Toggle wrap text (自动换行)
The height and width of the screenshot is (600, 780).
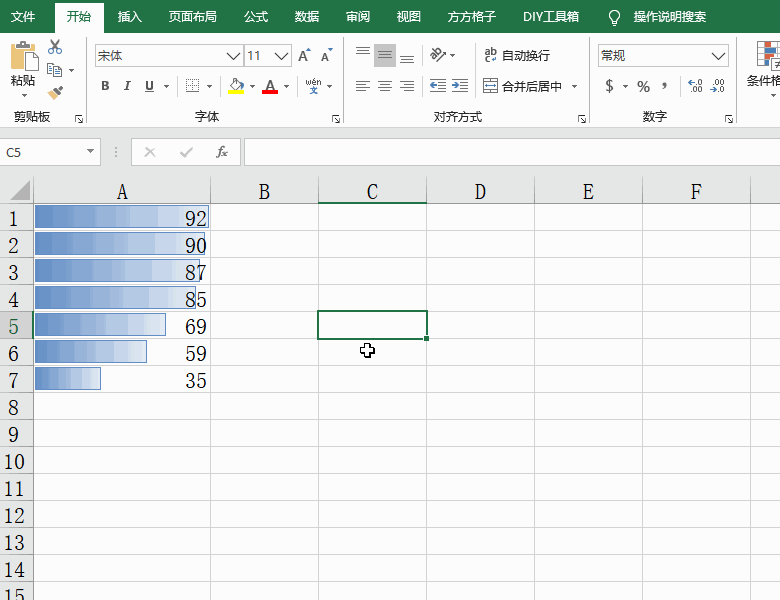(516, 56)
